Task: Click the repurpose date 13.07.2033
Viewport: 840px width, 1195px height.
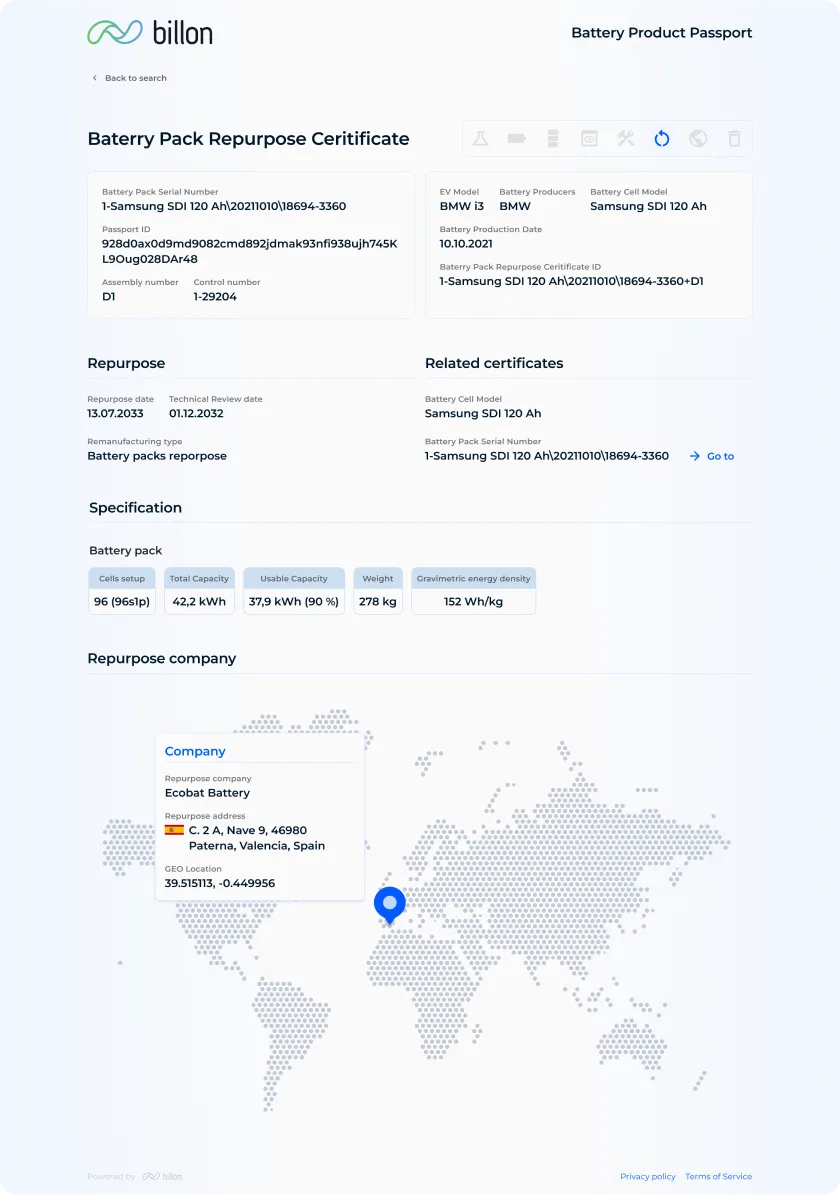Action: (x=115, y=413)
